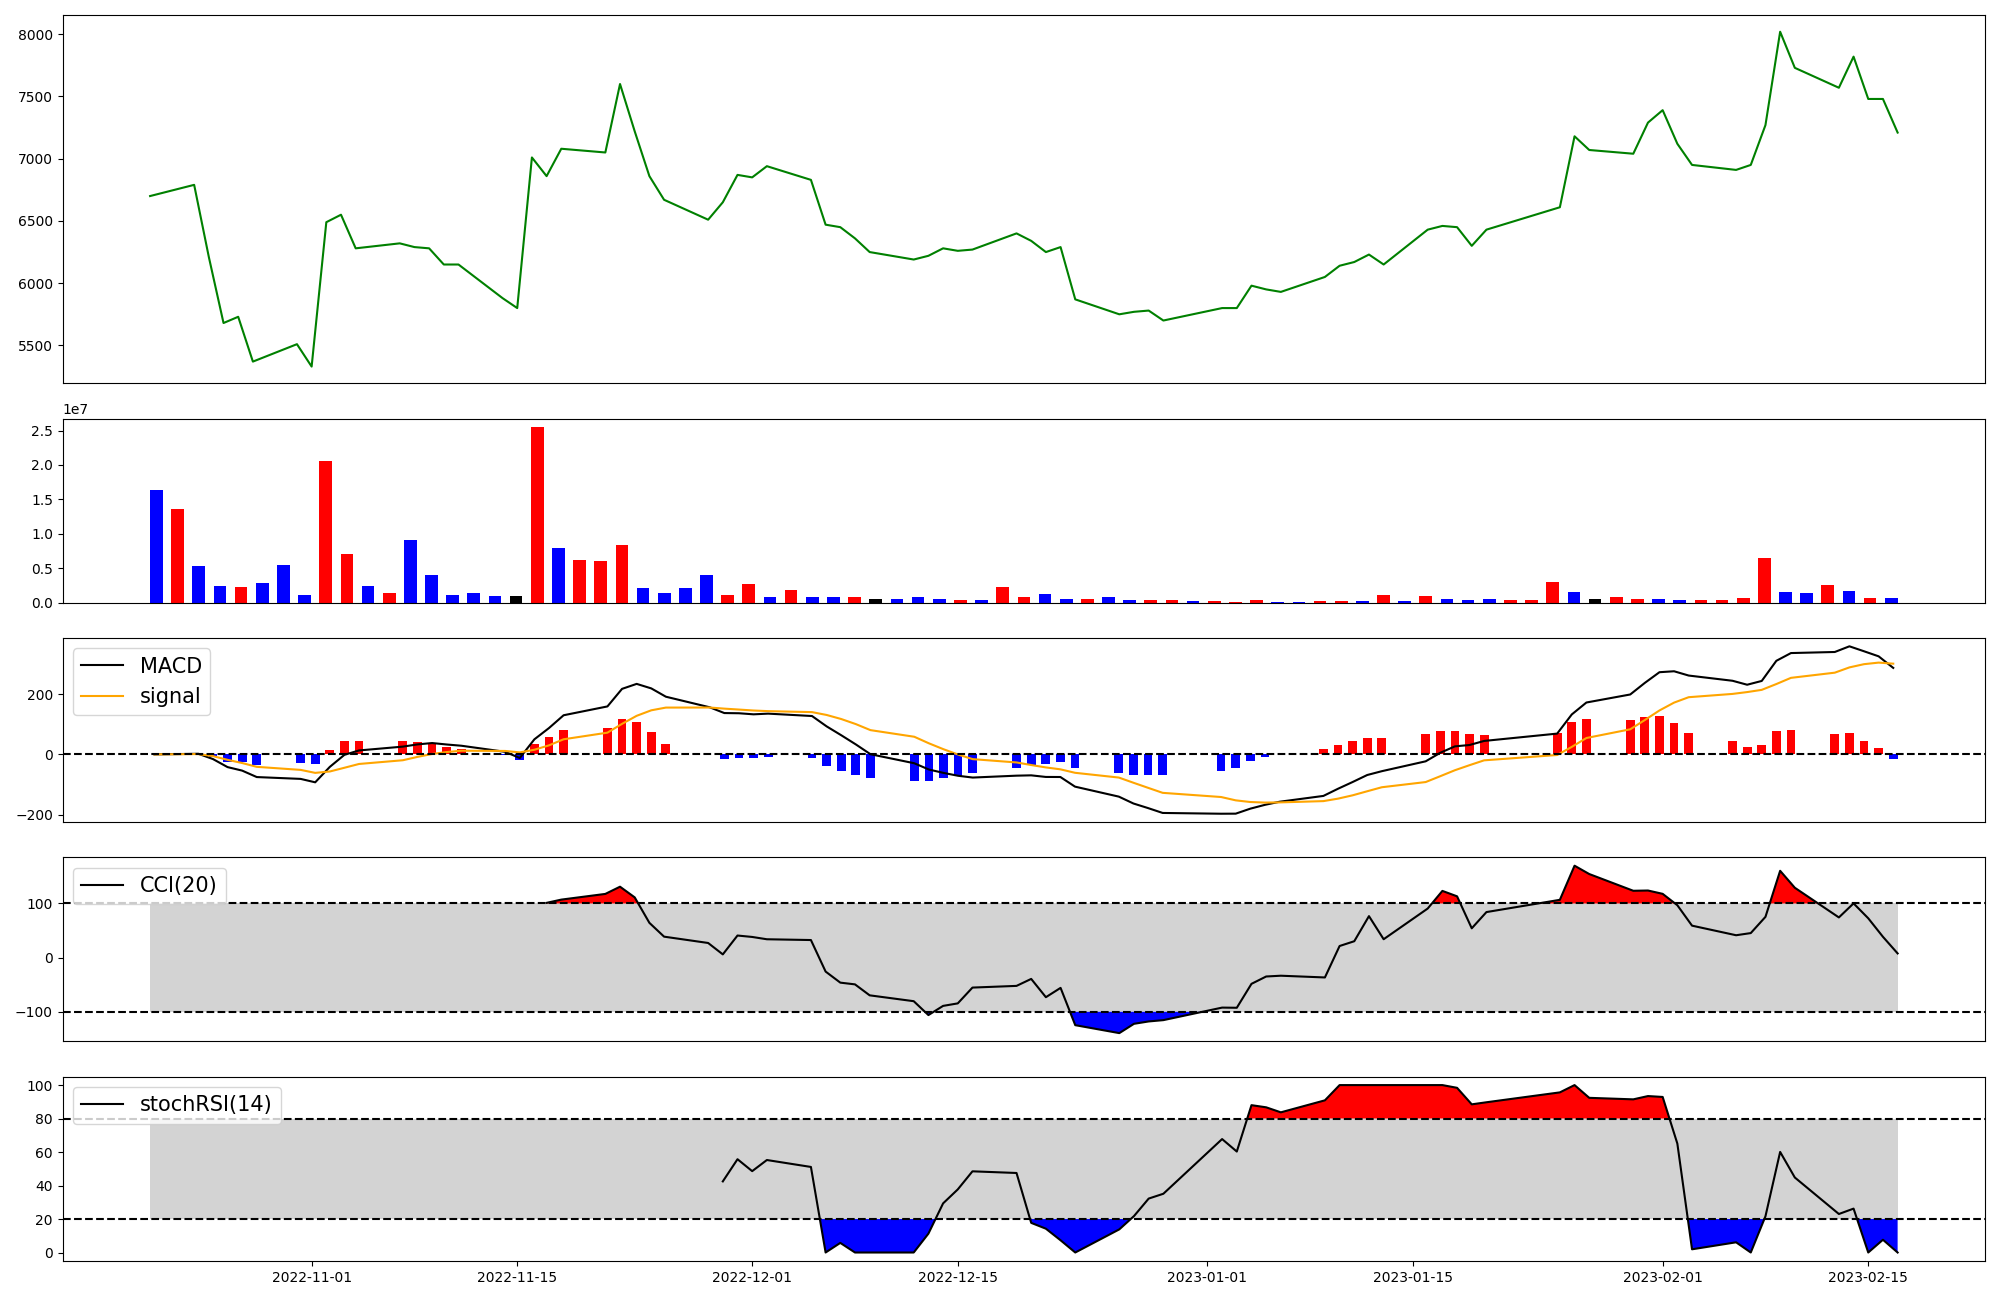Click the tallest red volume bar

tap(537, 515)
